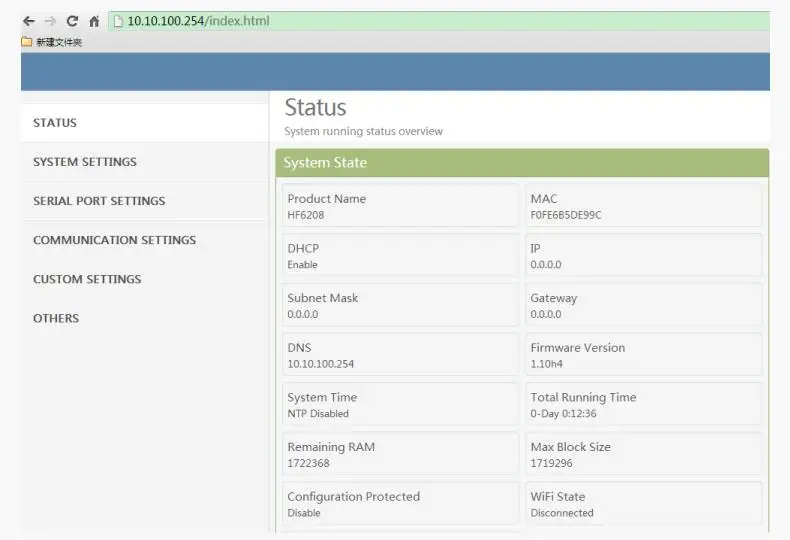Screen dimensions: 790x540
Task: Select the Product Name value HF6208
Action: 306,215
